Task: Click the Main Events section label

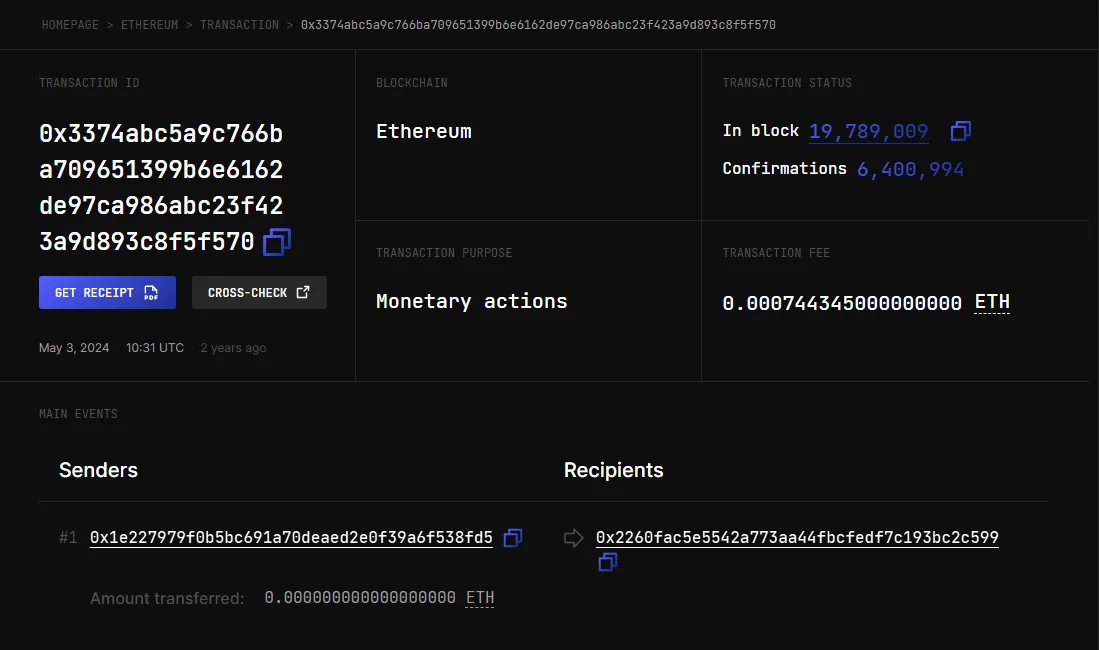Action: pyautogui.click(x=78, y=414)
